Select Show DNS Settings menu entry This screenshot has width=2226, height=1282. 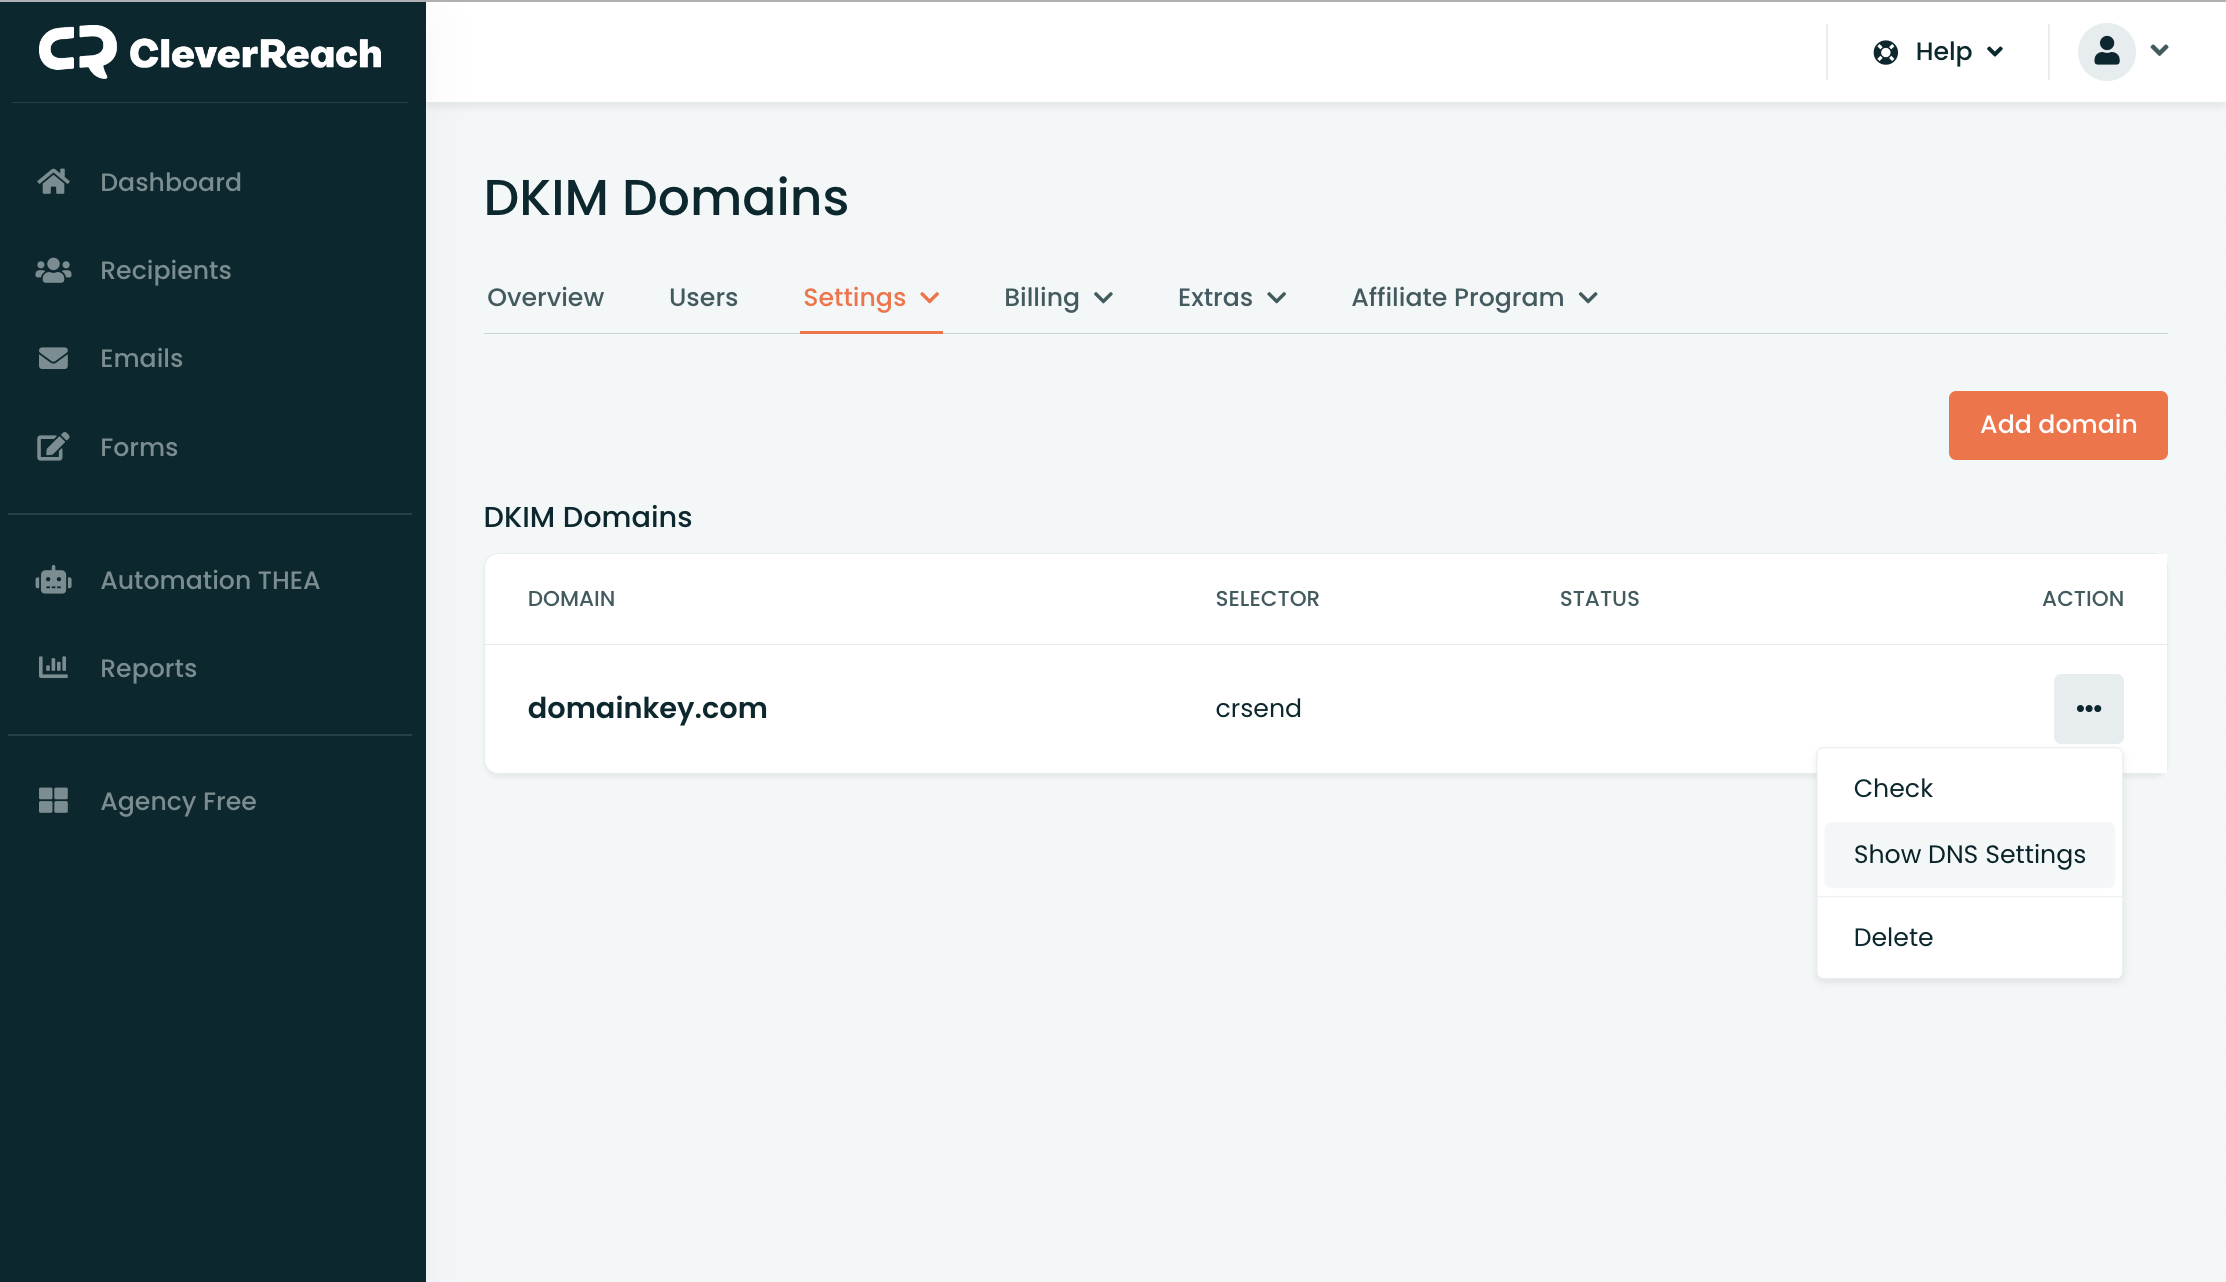1969,855
